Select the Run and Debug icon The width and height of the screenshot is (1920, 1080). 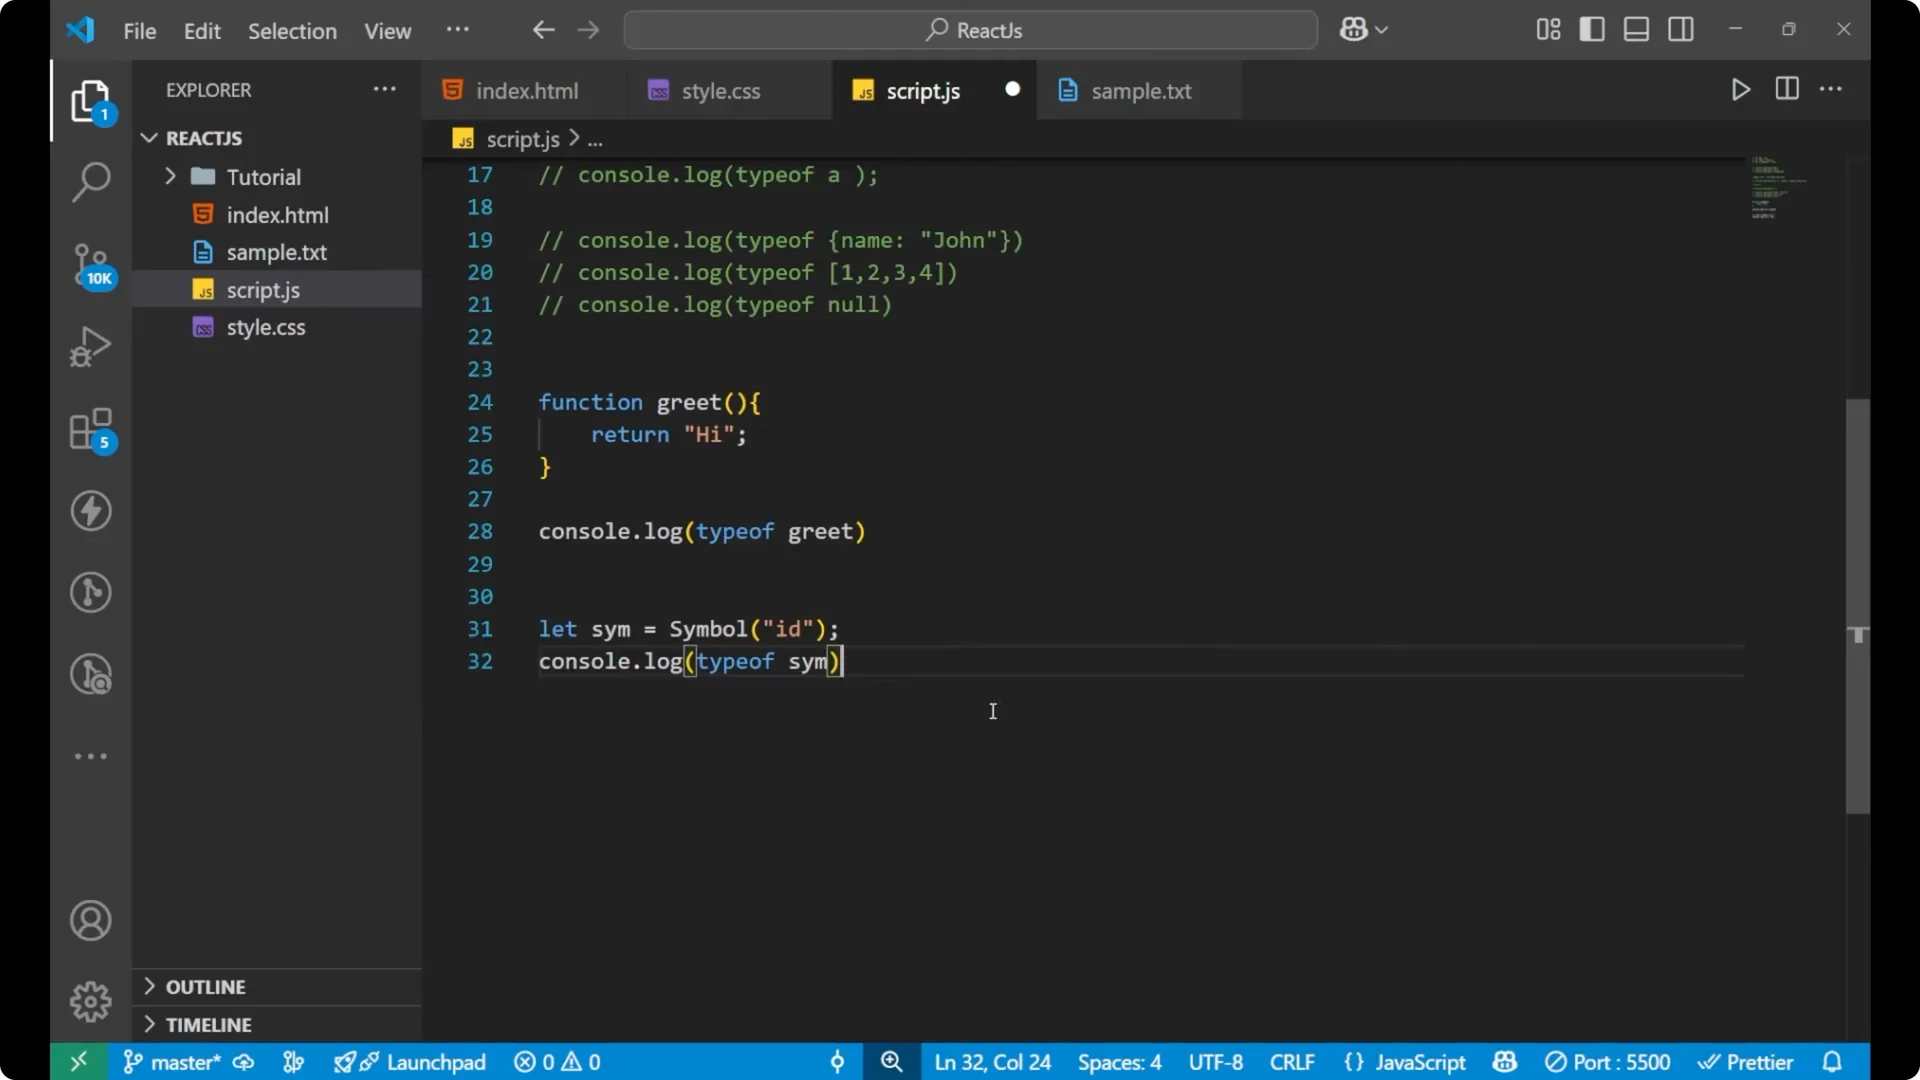pos(90,345)
